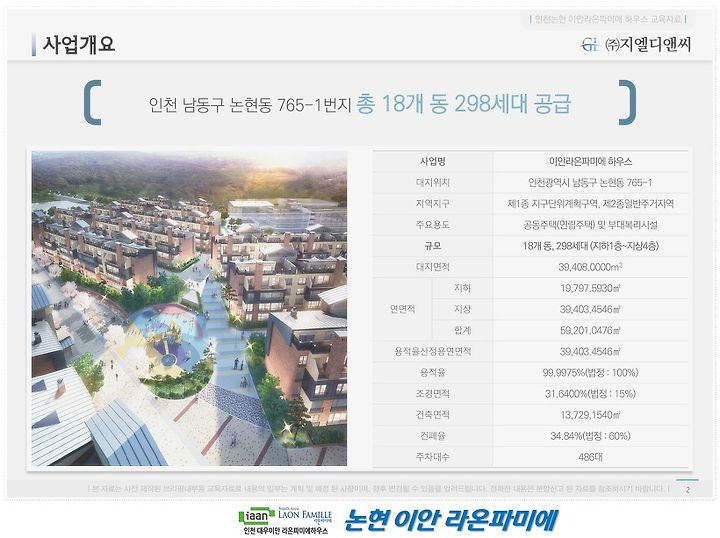720x538 pixels.
Task: Select the 주차대수 row label
Action: [433, 457]
